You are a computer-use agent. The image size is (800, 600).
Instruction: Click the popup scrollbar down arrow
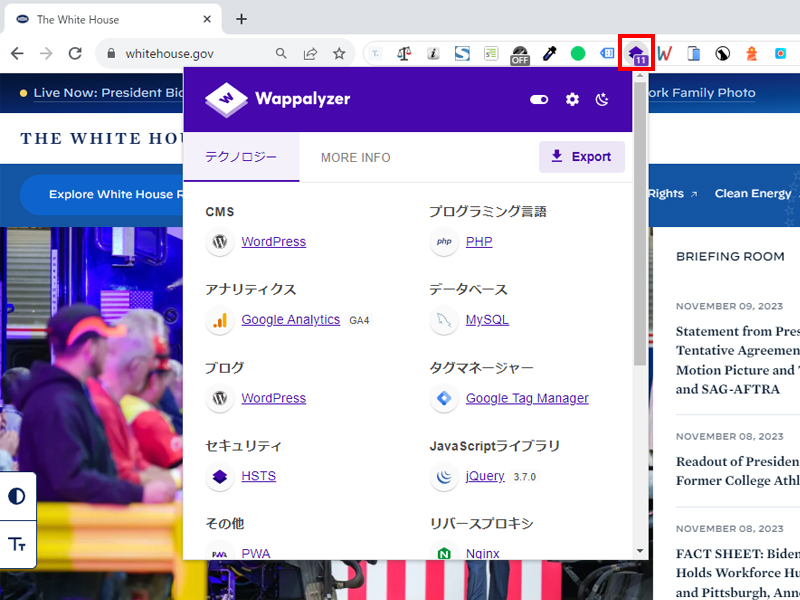tap(640, 551)
